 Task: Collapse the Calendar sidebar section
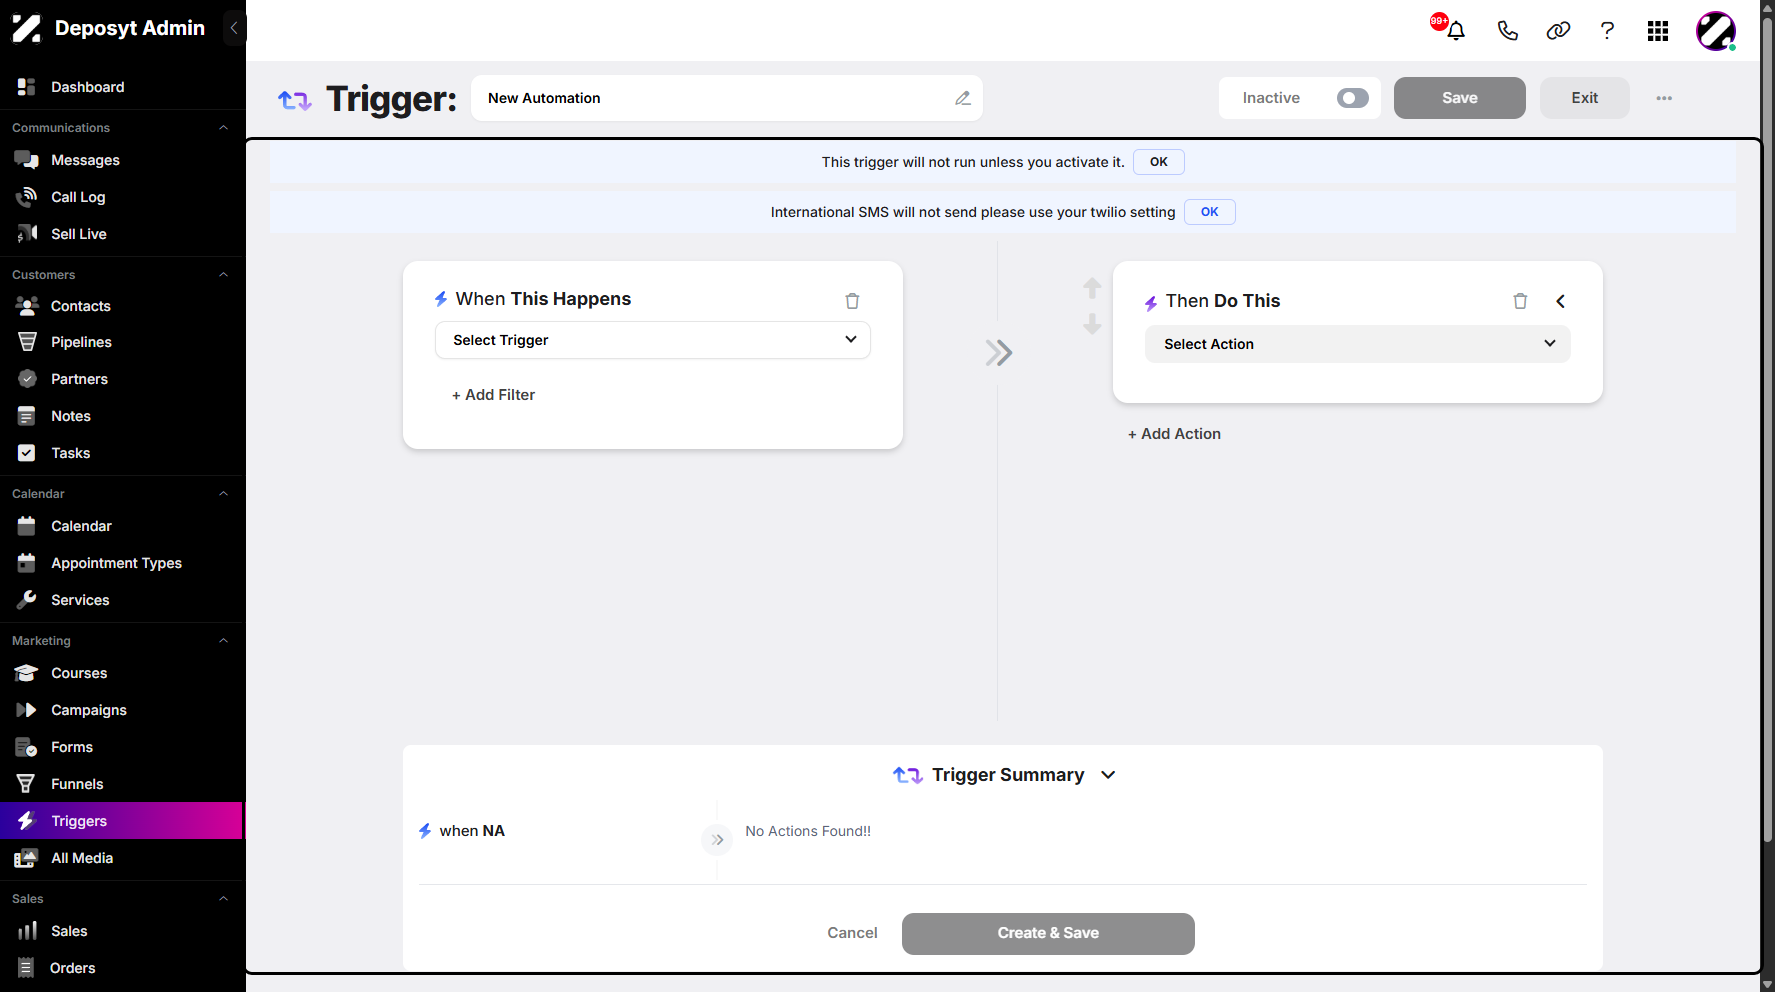click(224, 494)
